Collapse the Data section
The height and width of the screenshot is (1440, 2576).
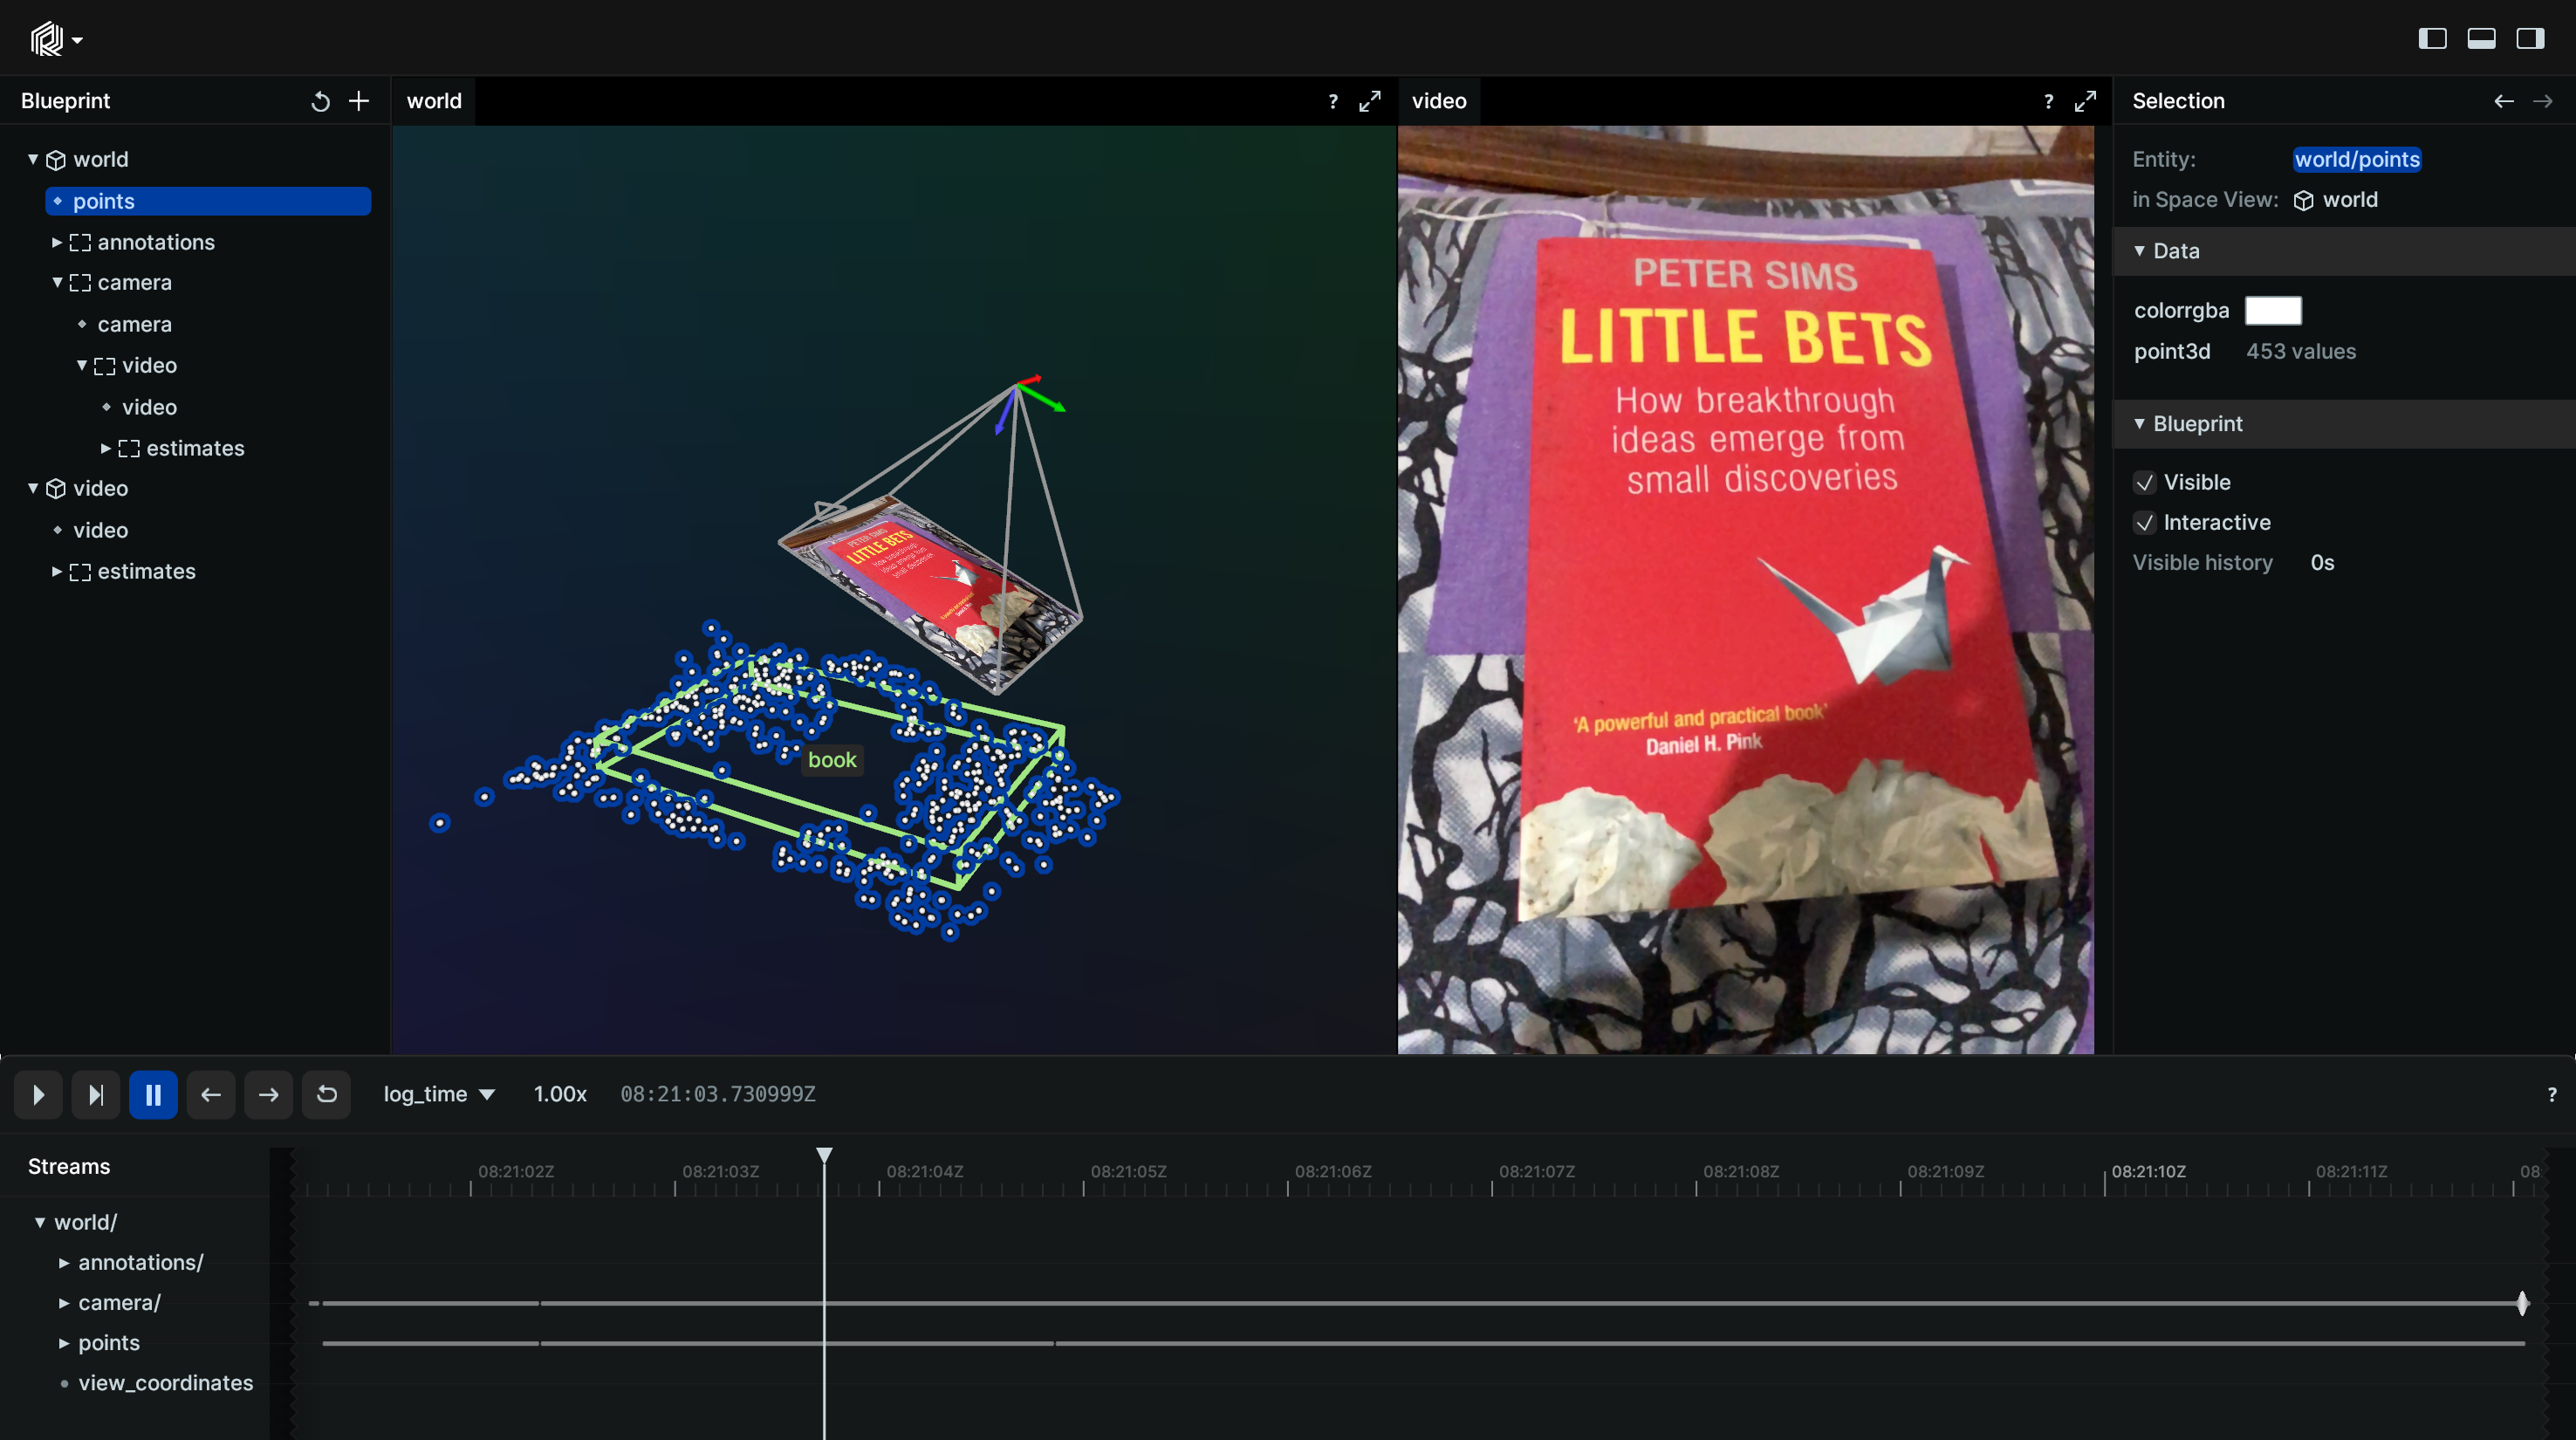point(2139,251)
